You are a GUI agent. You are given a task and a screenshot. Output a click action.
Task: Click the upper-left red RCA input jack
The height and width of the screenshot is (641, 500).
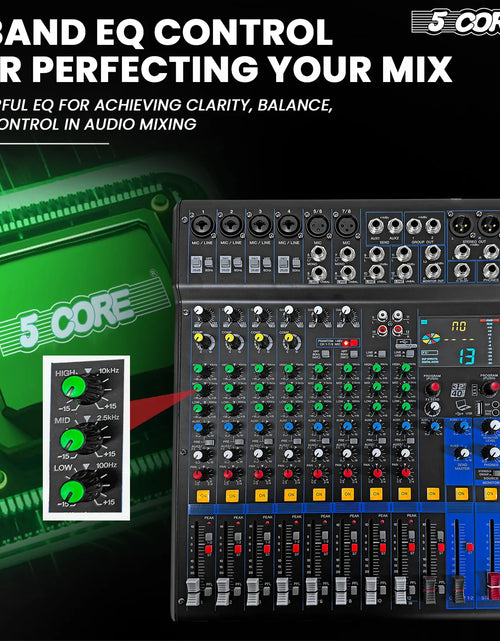[382, 329]
